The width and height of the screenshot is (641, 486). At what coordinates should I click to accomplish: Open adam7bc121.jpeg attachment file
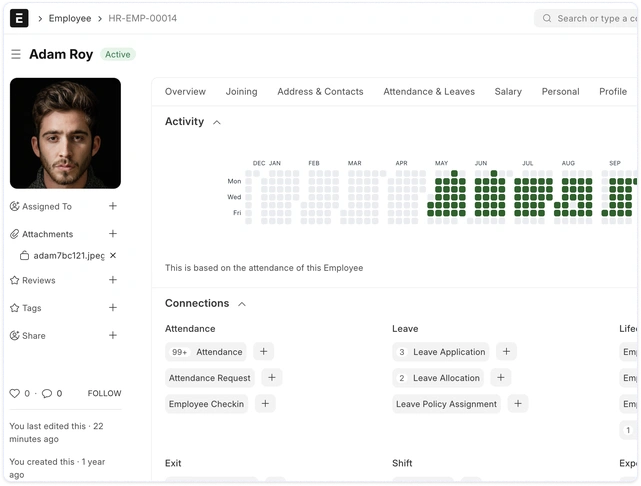pos(69,256)
